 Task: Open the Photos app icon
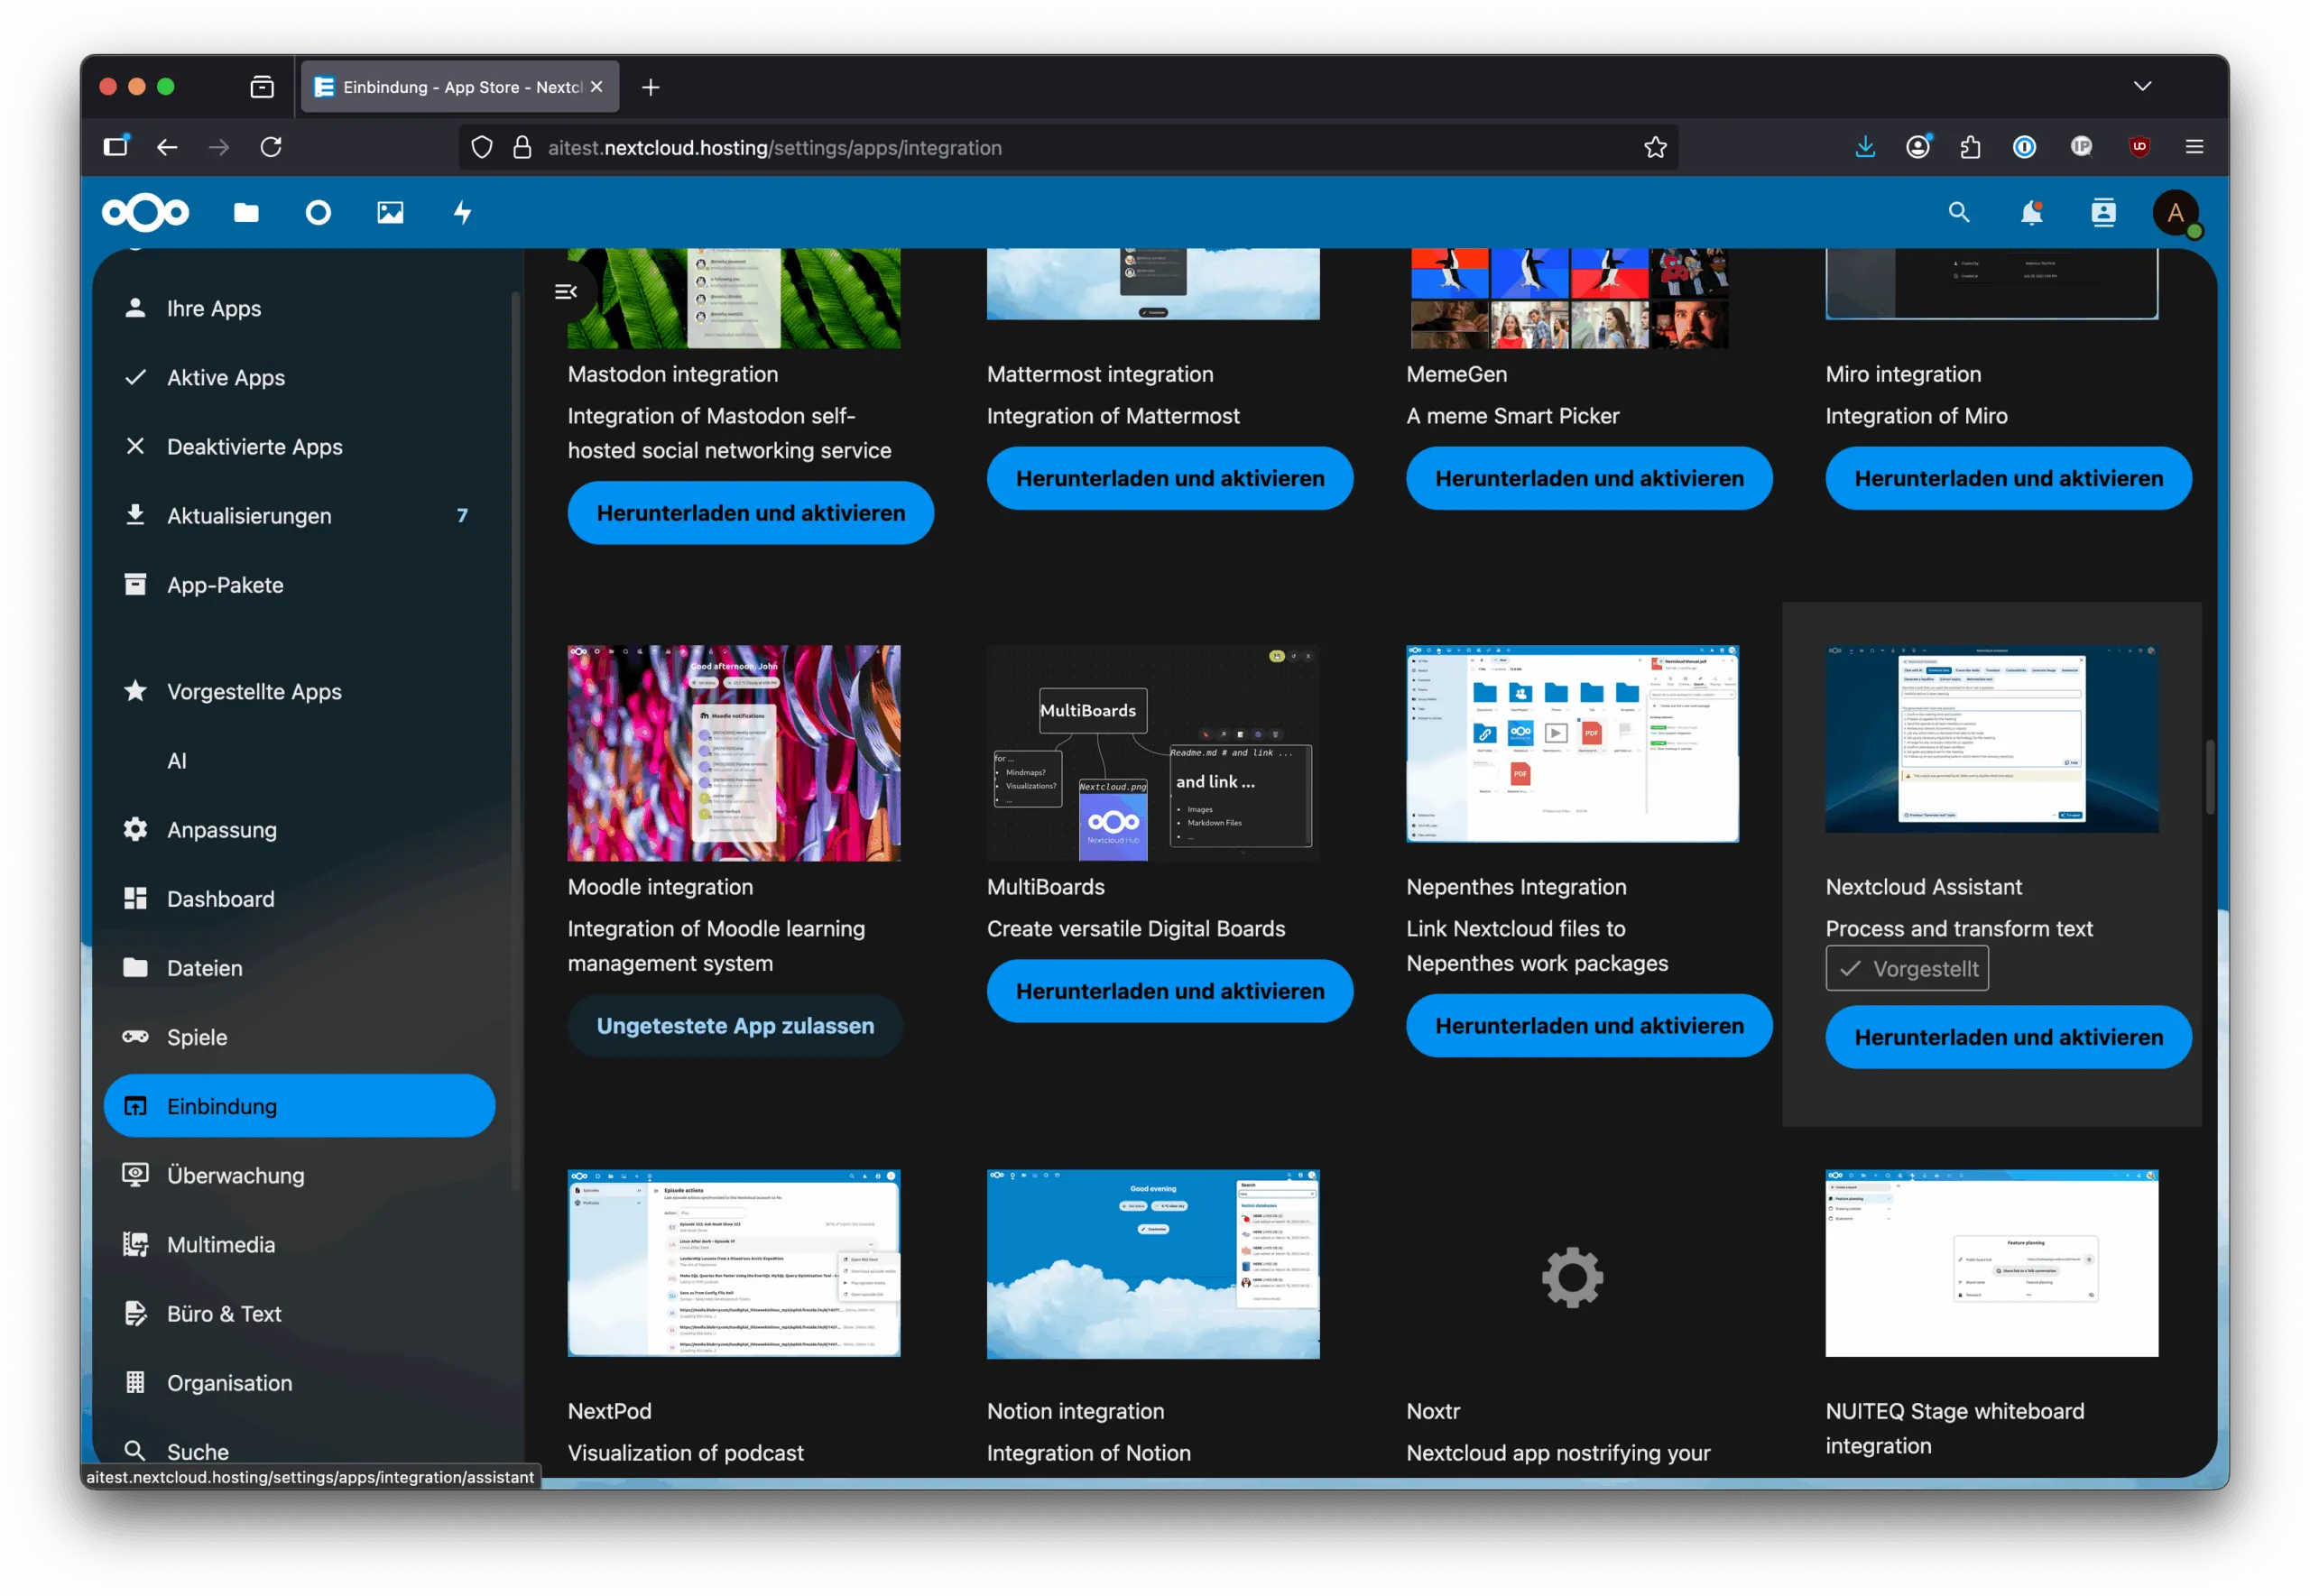pyautogui.click(x=390, y=212)
